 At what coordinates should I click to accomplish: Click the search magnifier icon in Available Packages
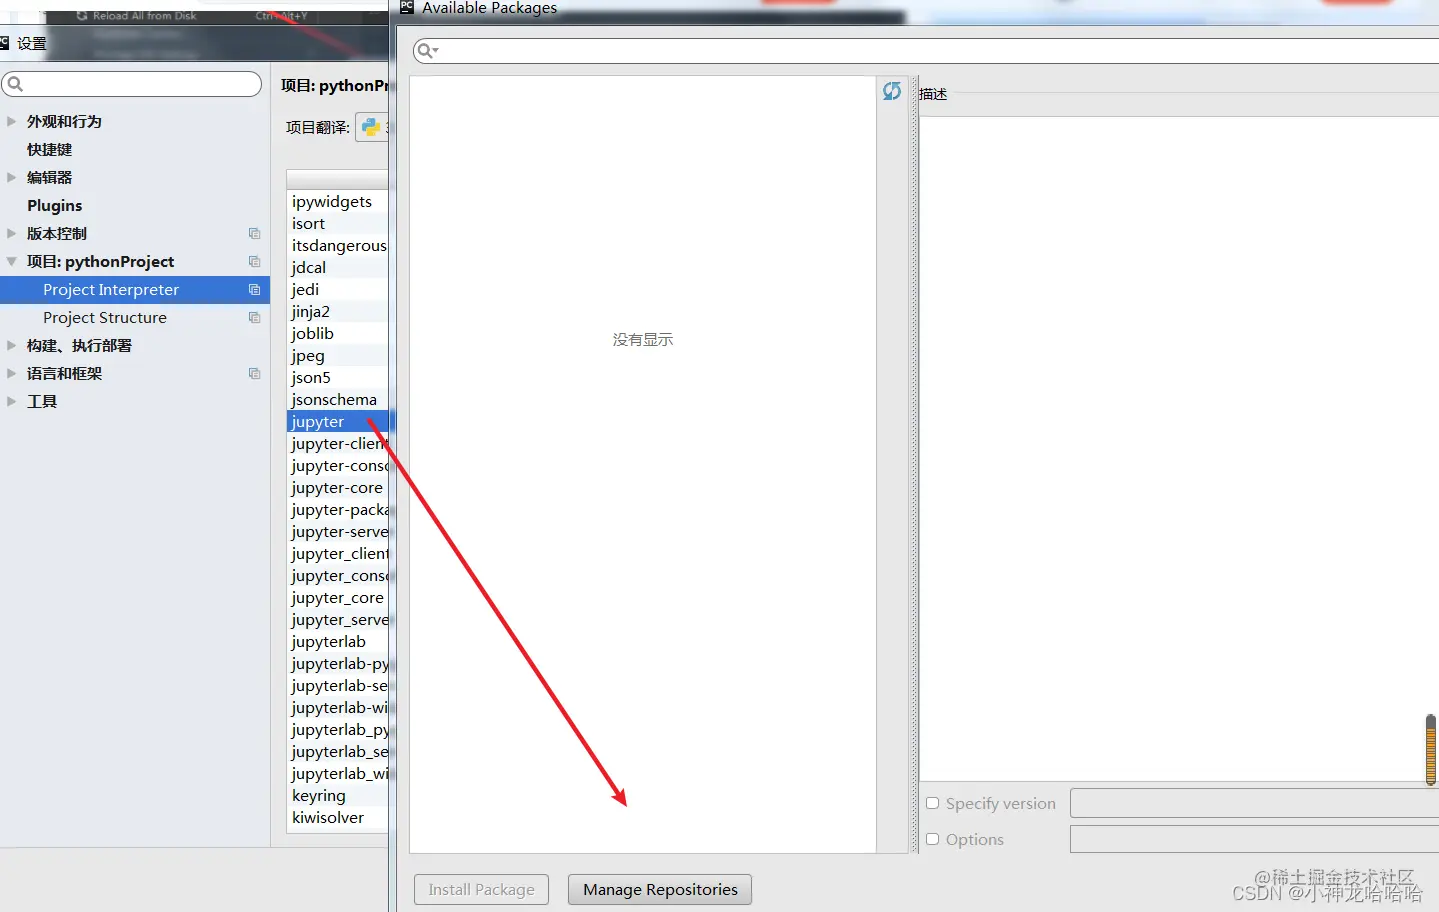(427, 51)
